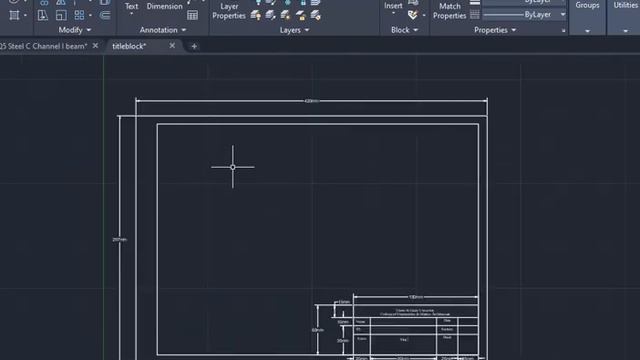
Task: Select the 60mm title block dimension text
Action: click(x=318, y=330)
